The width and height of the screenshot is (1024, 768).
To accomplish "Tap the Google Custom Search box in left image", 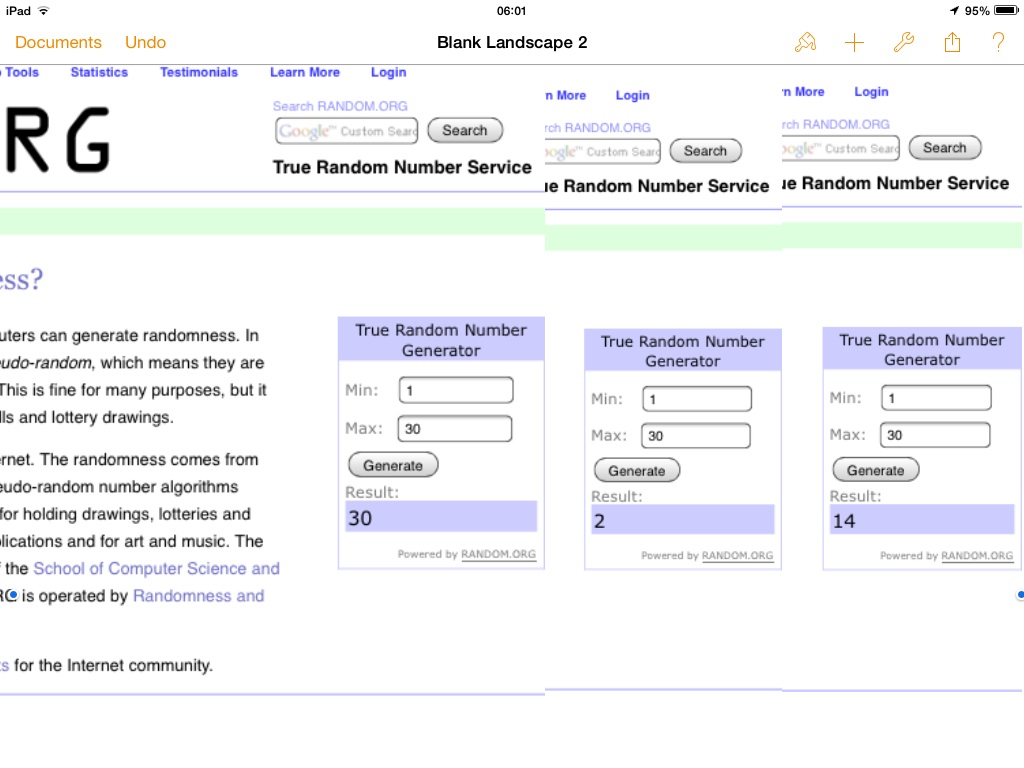I will (347, 131).
